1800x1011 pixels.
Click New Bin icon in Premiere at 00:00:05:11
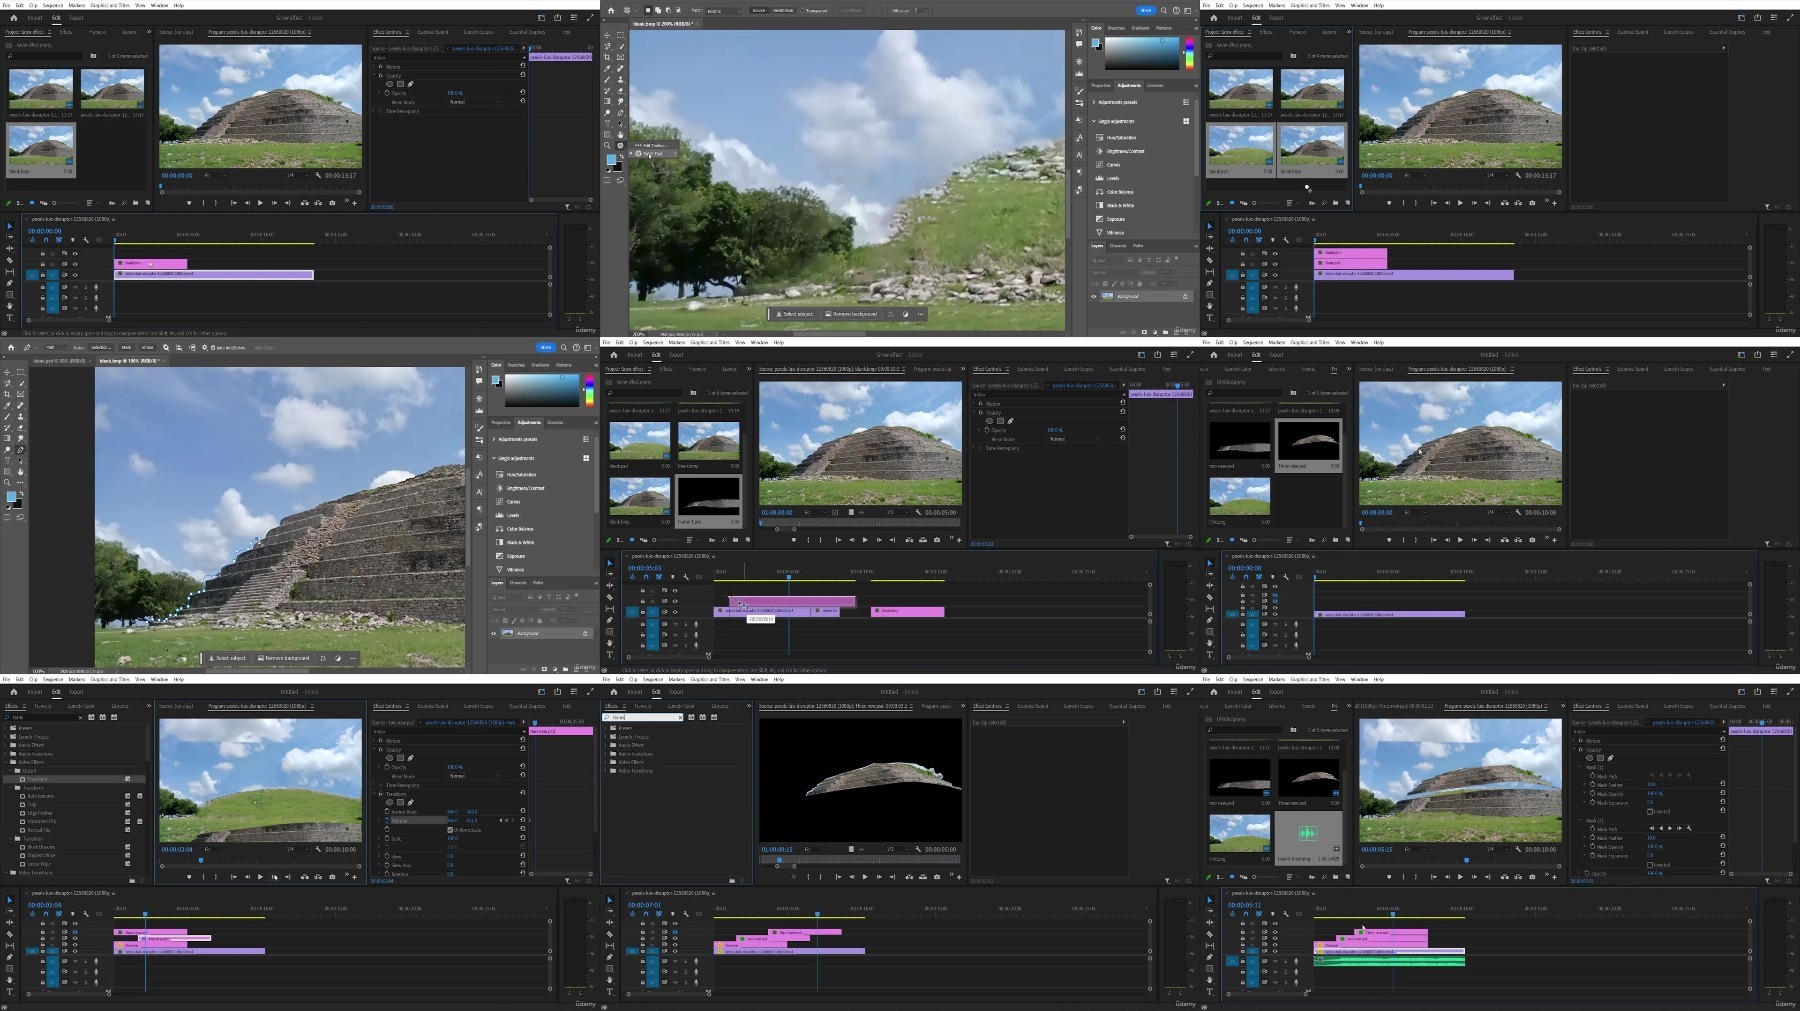[x=1335, y=877]
